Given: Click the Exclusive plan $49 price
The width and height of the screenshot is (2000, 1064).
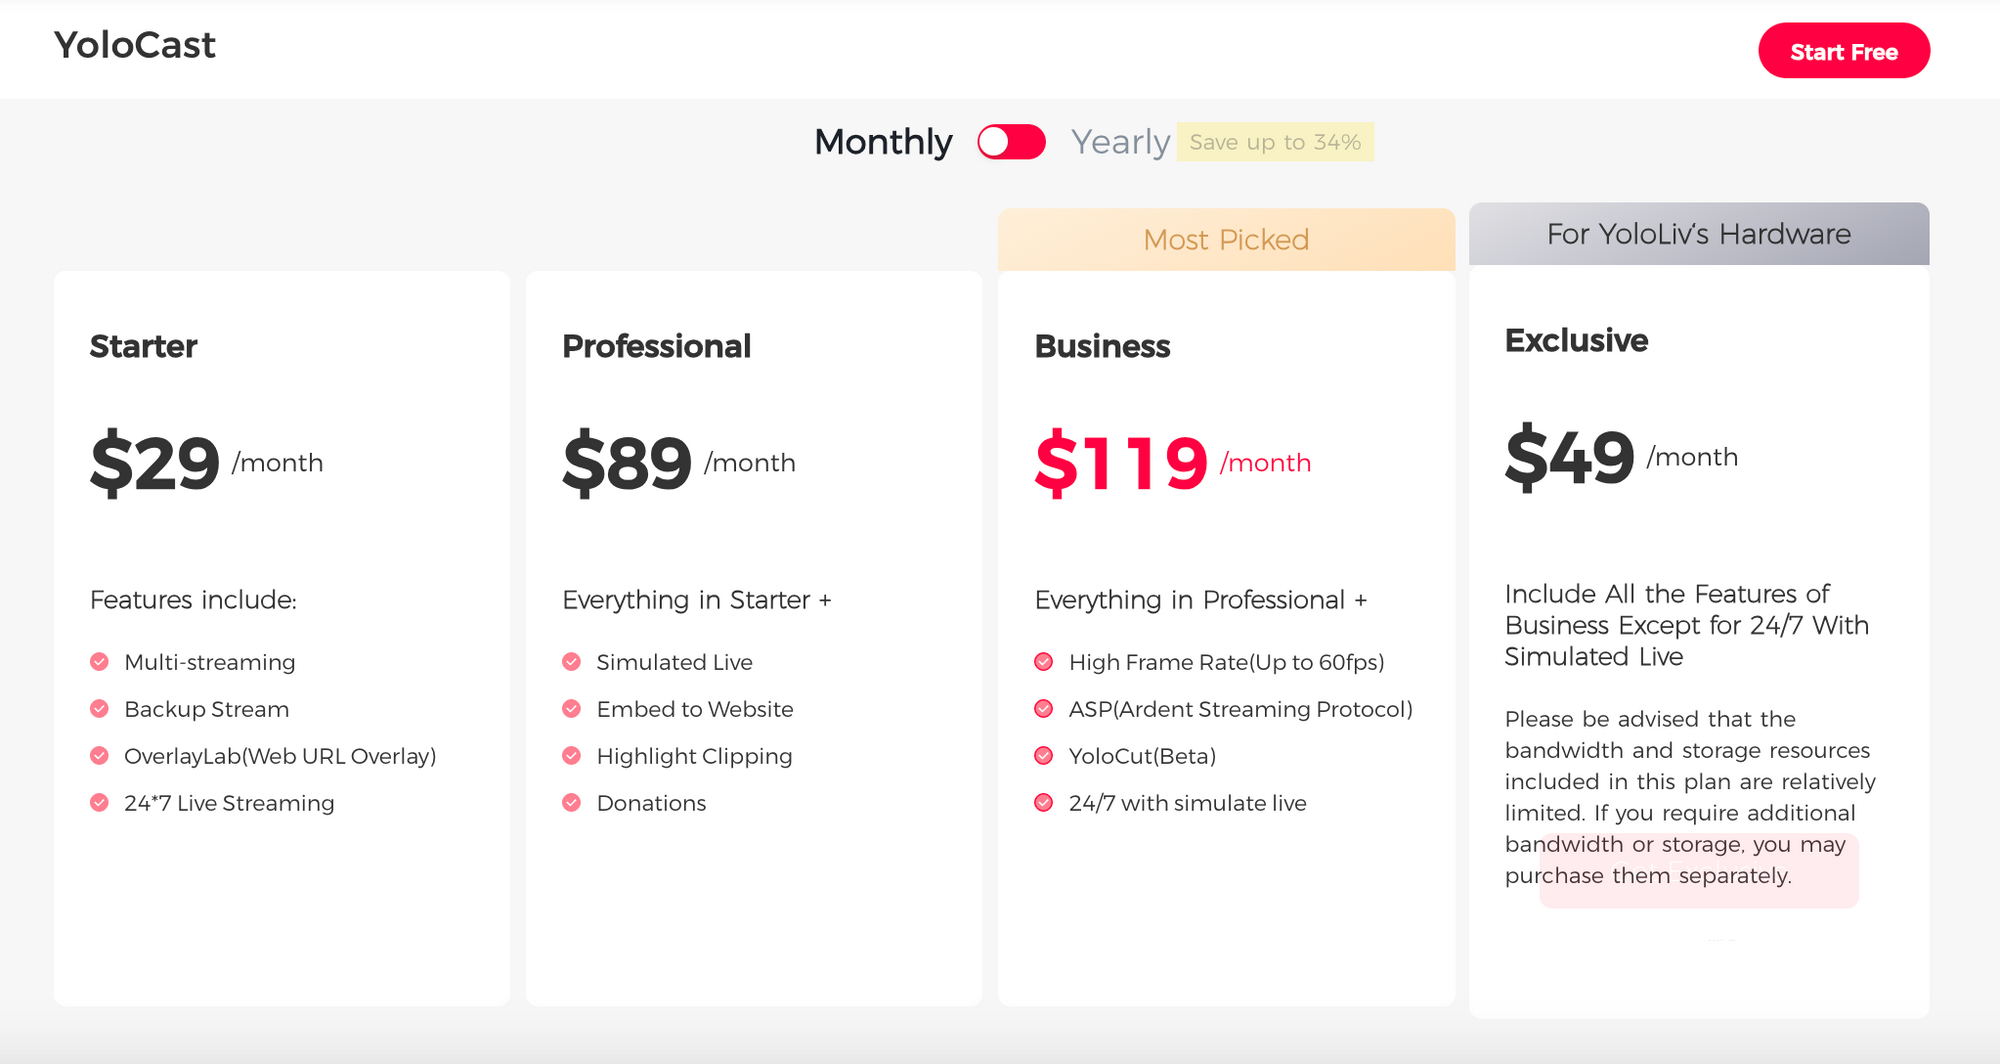Looking at the screenshot, I should (x=1569, y=457).
